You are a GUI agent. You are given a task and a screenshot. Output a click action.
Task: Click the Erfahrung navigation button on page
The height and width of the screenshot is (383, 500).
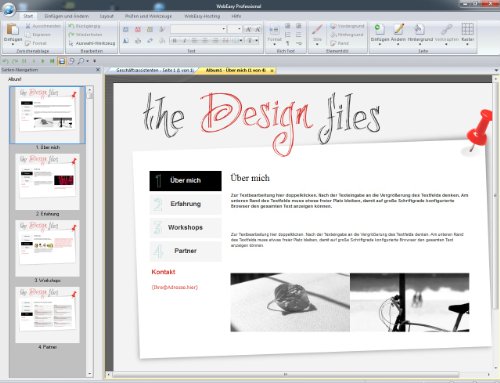click(x=185, y=204)
